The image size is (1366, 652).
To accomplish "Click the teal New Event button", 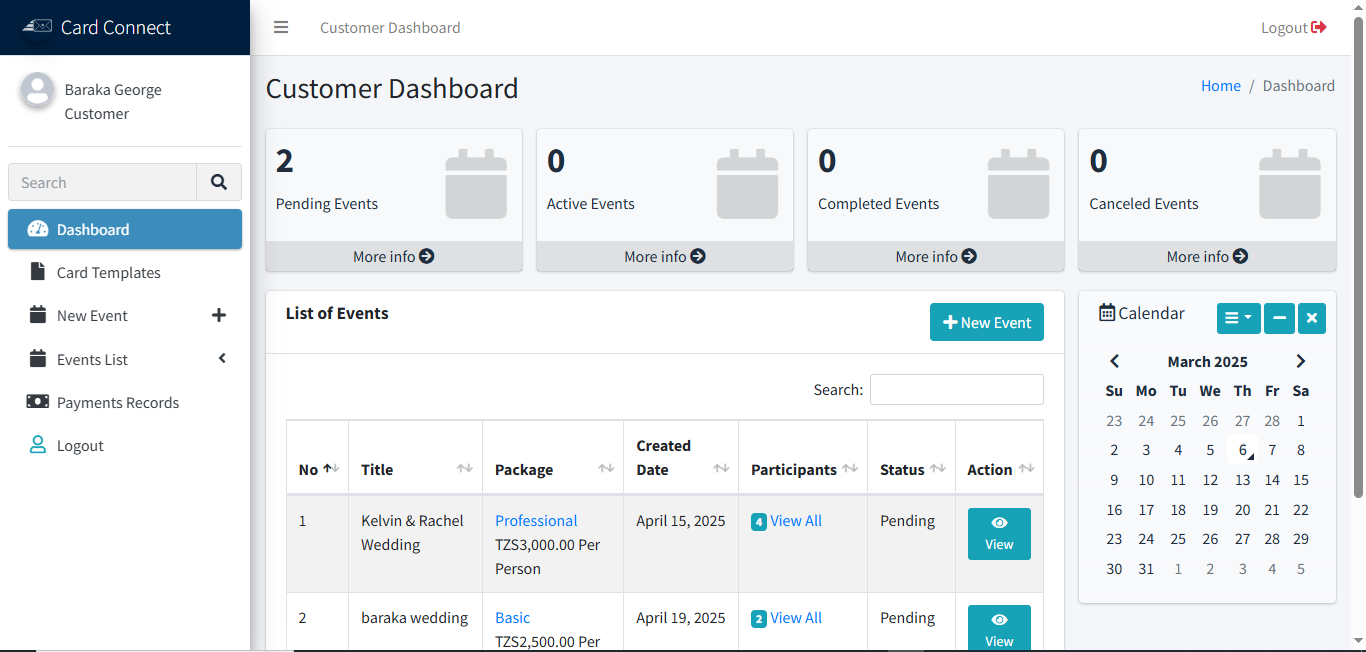I will 986,322.
